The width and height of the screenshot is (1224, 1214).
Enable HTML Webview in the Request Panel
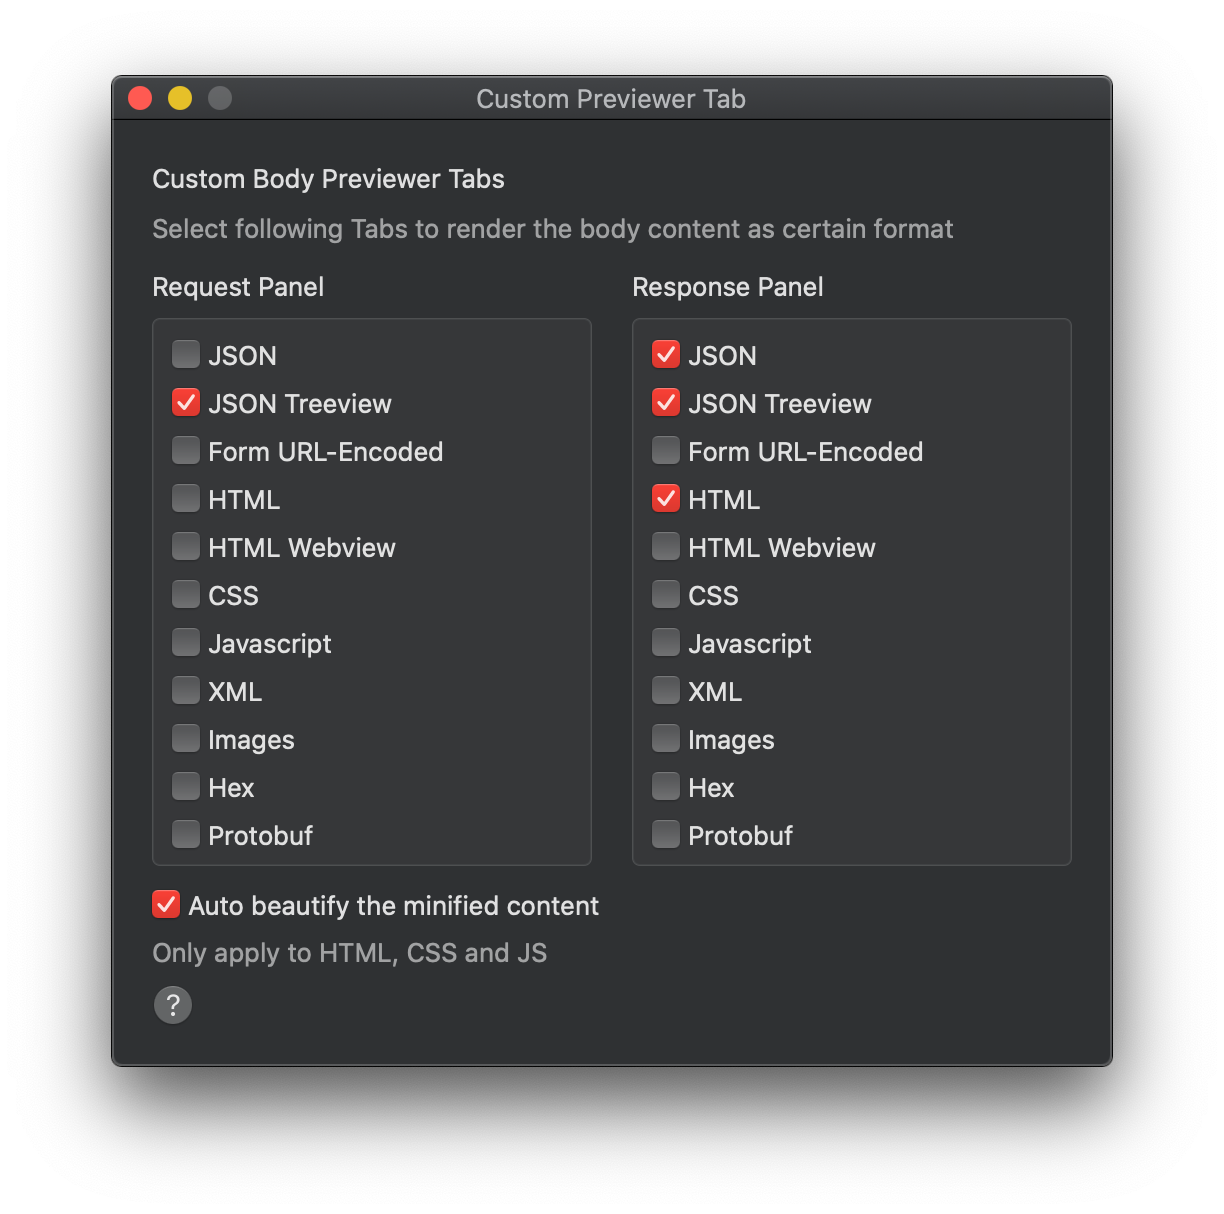click(x=186, y=546)
